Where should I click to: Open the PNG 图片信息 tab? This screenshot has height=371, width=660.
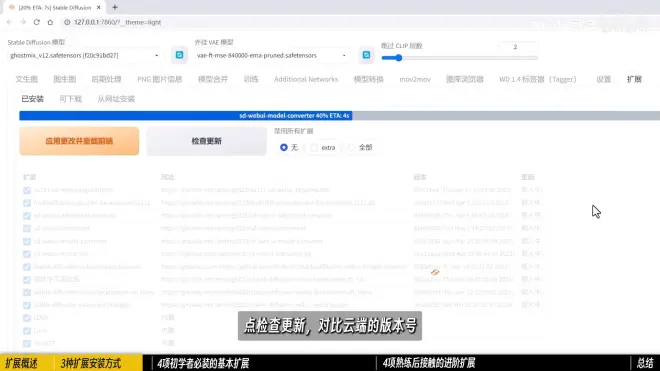tap(160, 79)
